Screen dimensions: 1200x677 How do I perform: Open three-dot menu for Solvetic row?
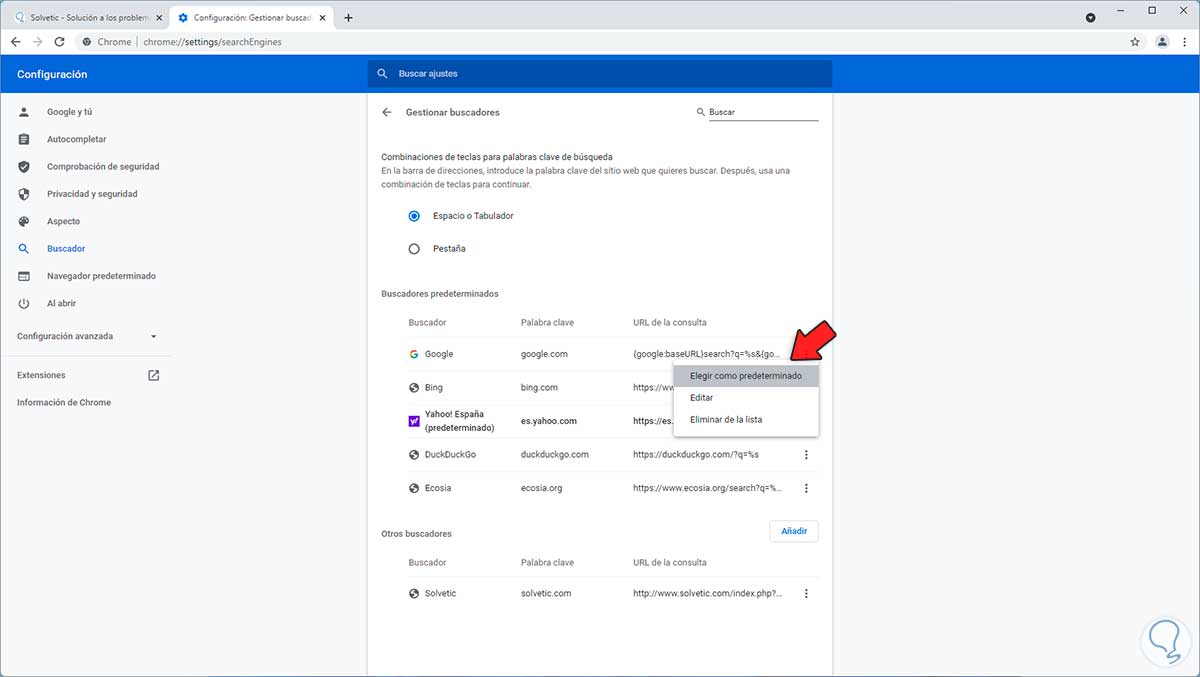tap(806, 593)
